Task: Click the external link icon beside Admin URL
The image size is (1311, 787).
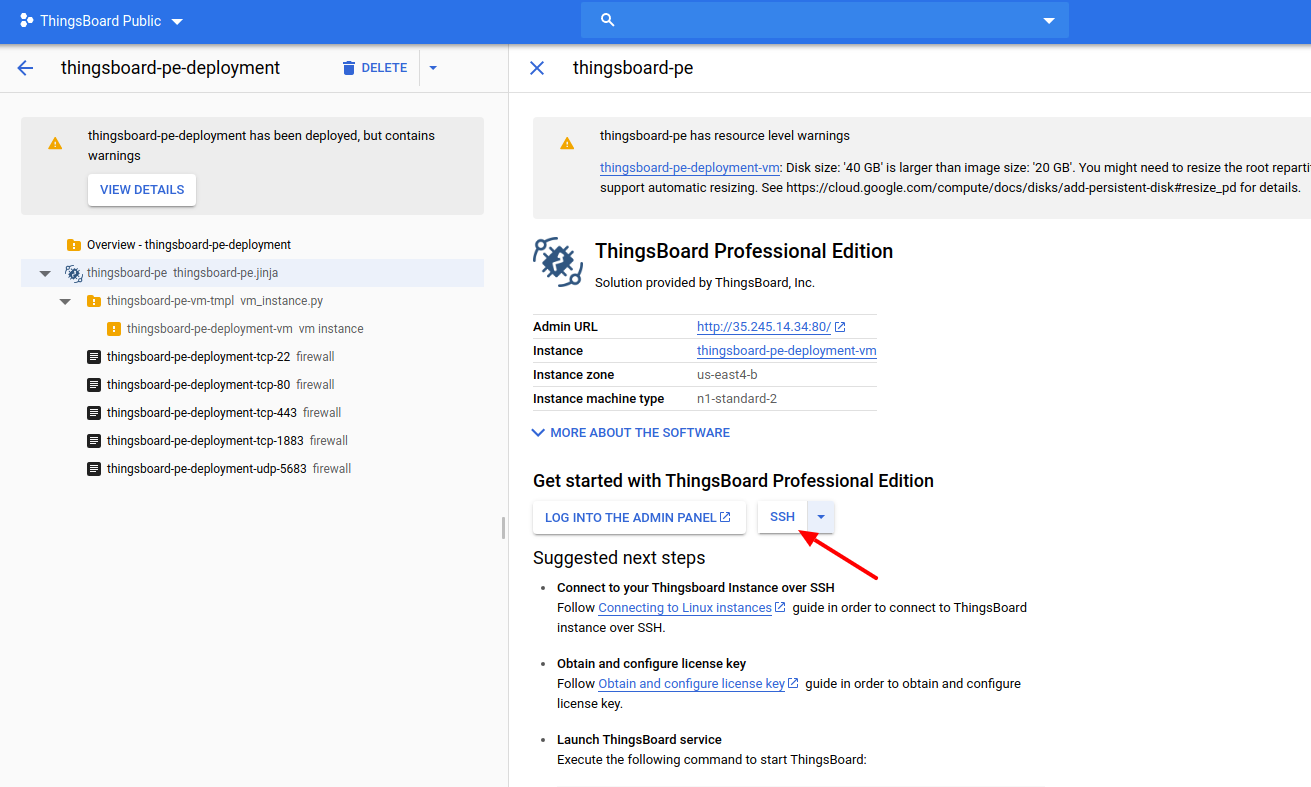Action: [840, 327]
